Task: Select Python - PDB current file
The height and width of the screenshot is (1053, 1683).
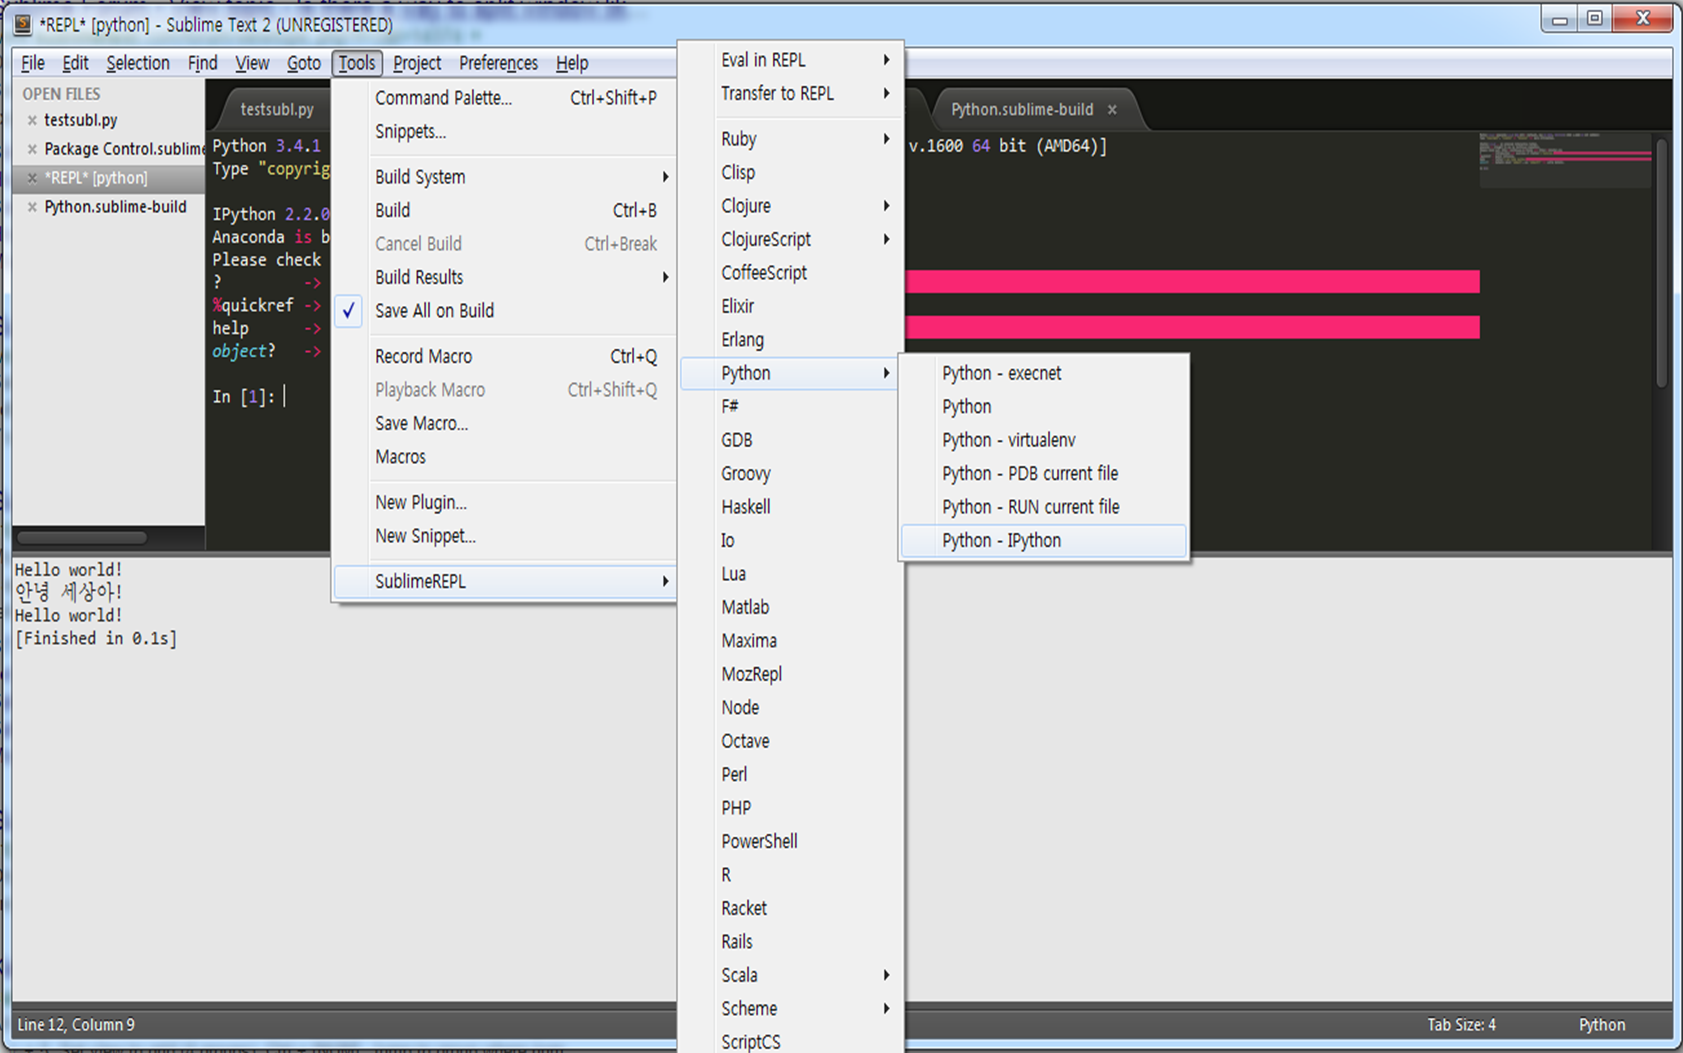Action: click(1044, 474)
